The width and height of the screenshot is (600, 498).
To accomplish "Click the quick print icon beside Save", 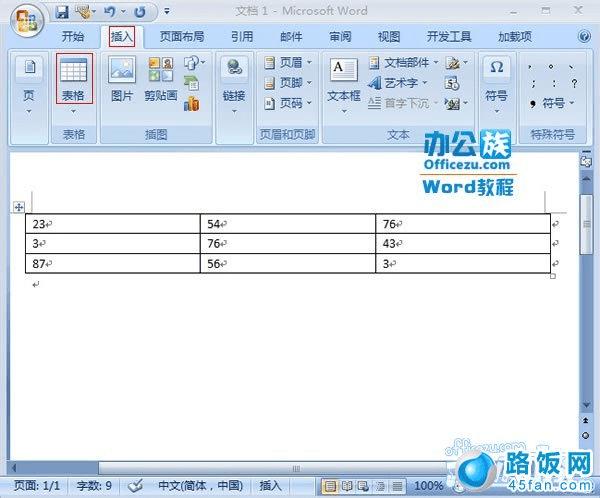I will pos(83,12).
